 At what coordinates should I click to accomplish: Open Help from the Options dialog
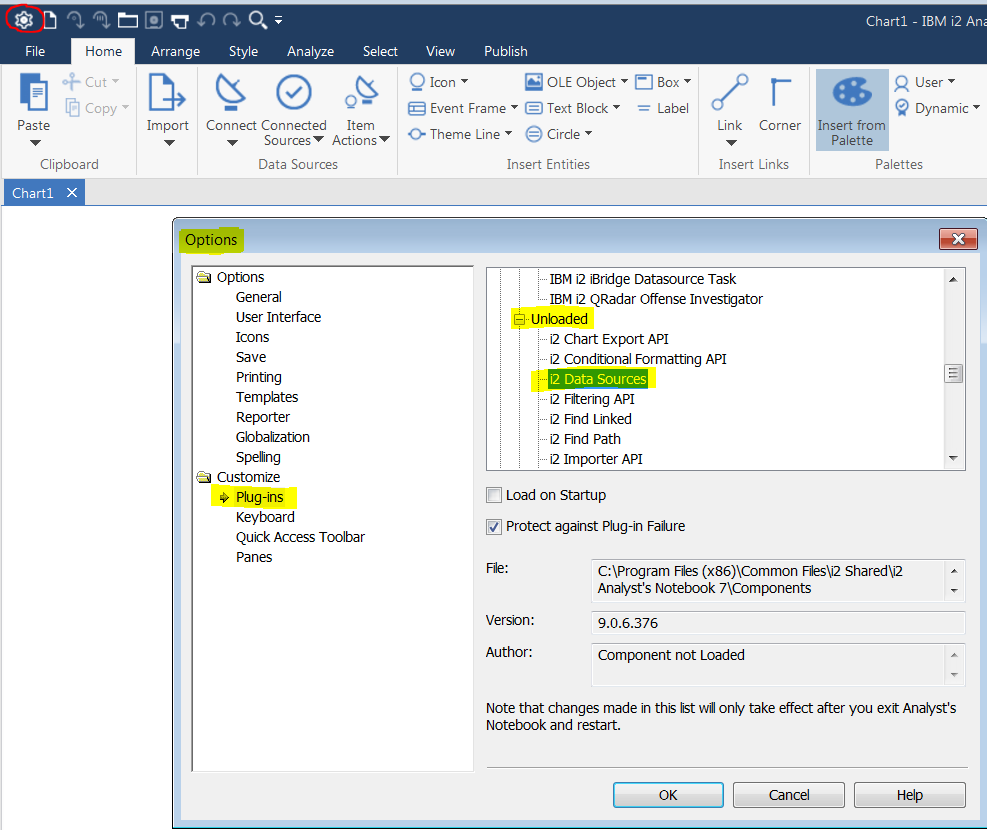pyautogui.click(x=909, y=795)
